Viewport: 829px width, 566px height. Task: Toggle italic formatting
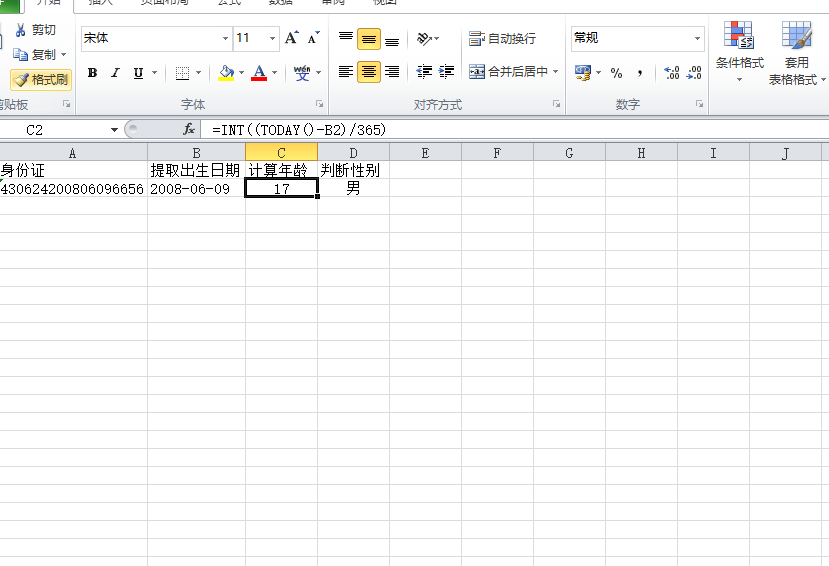[115, 73]
